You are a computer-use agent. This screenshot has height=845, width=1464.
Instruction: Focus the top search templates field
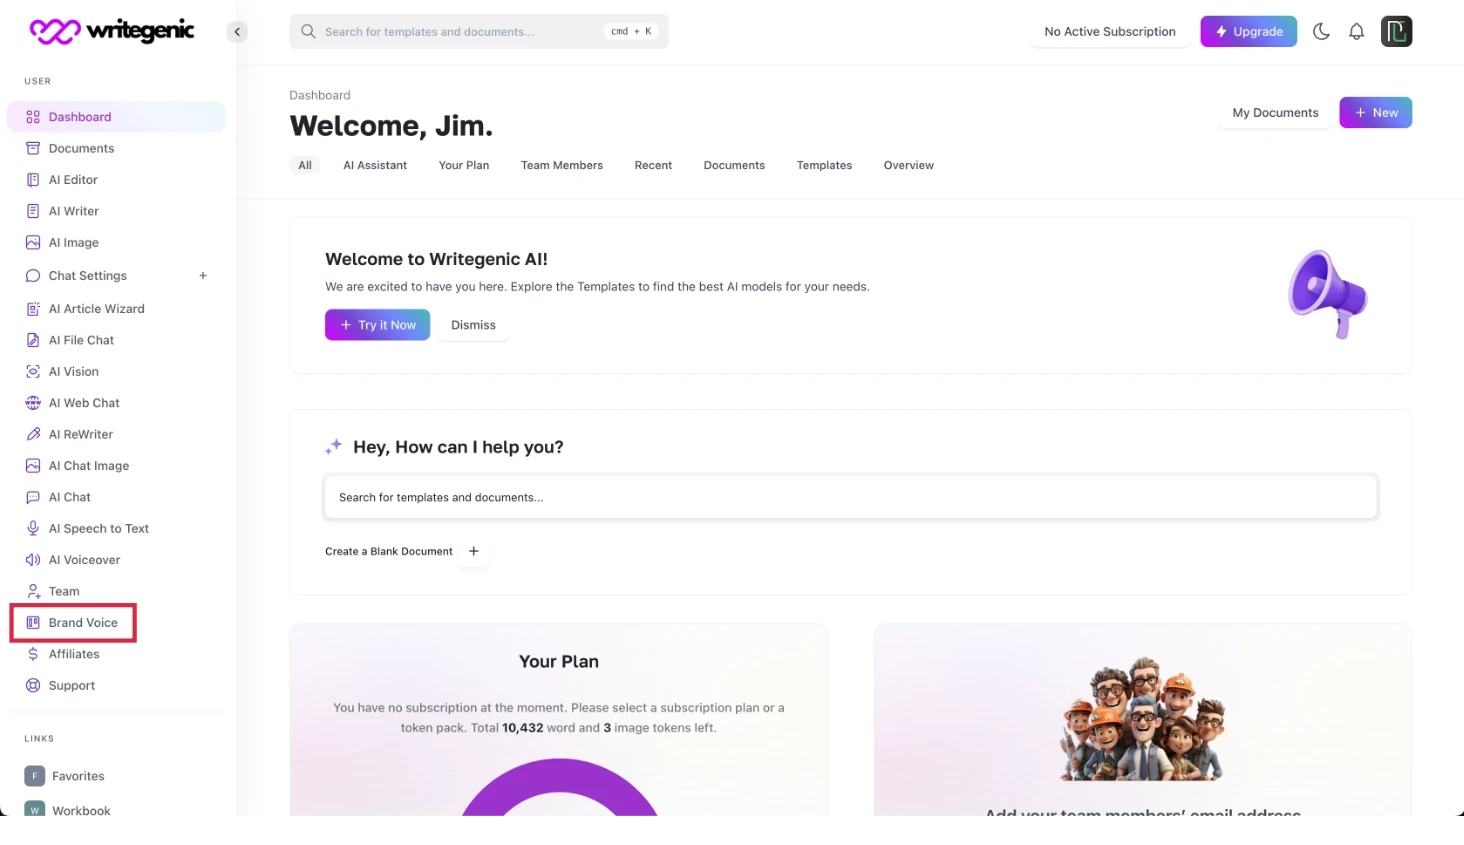(x=460, y=32)
